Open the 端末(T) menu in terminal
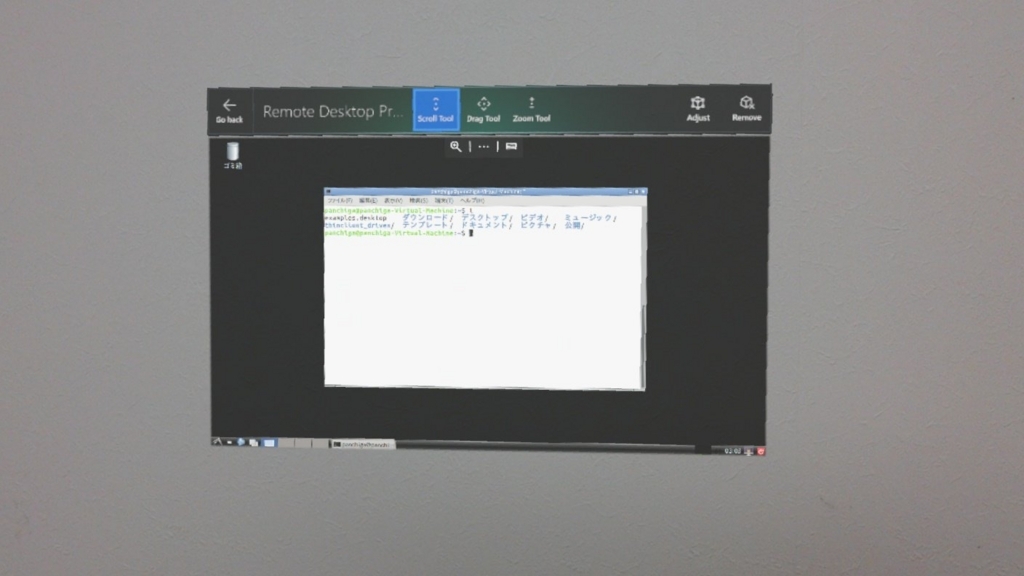The height and width of the screenshot is (576, 1024). (x=444, y=200)
